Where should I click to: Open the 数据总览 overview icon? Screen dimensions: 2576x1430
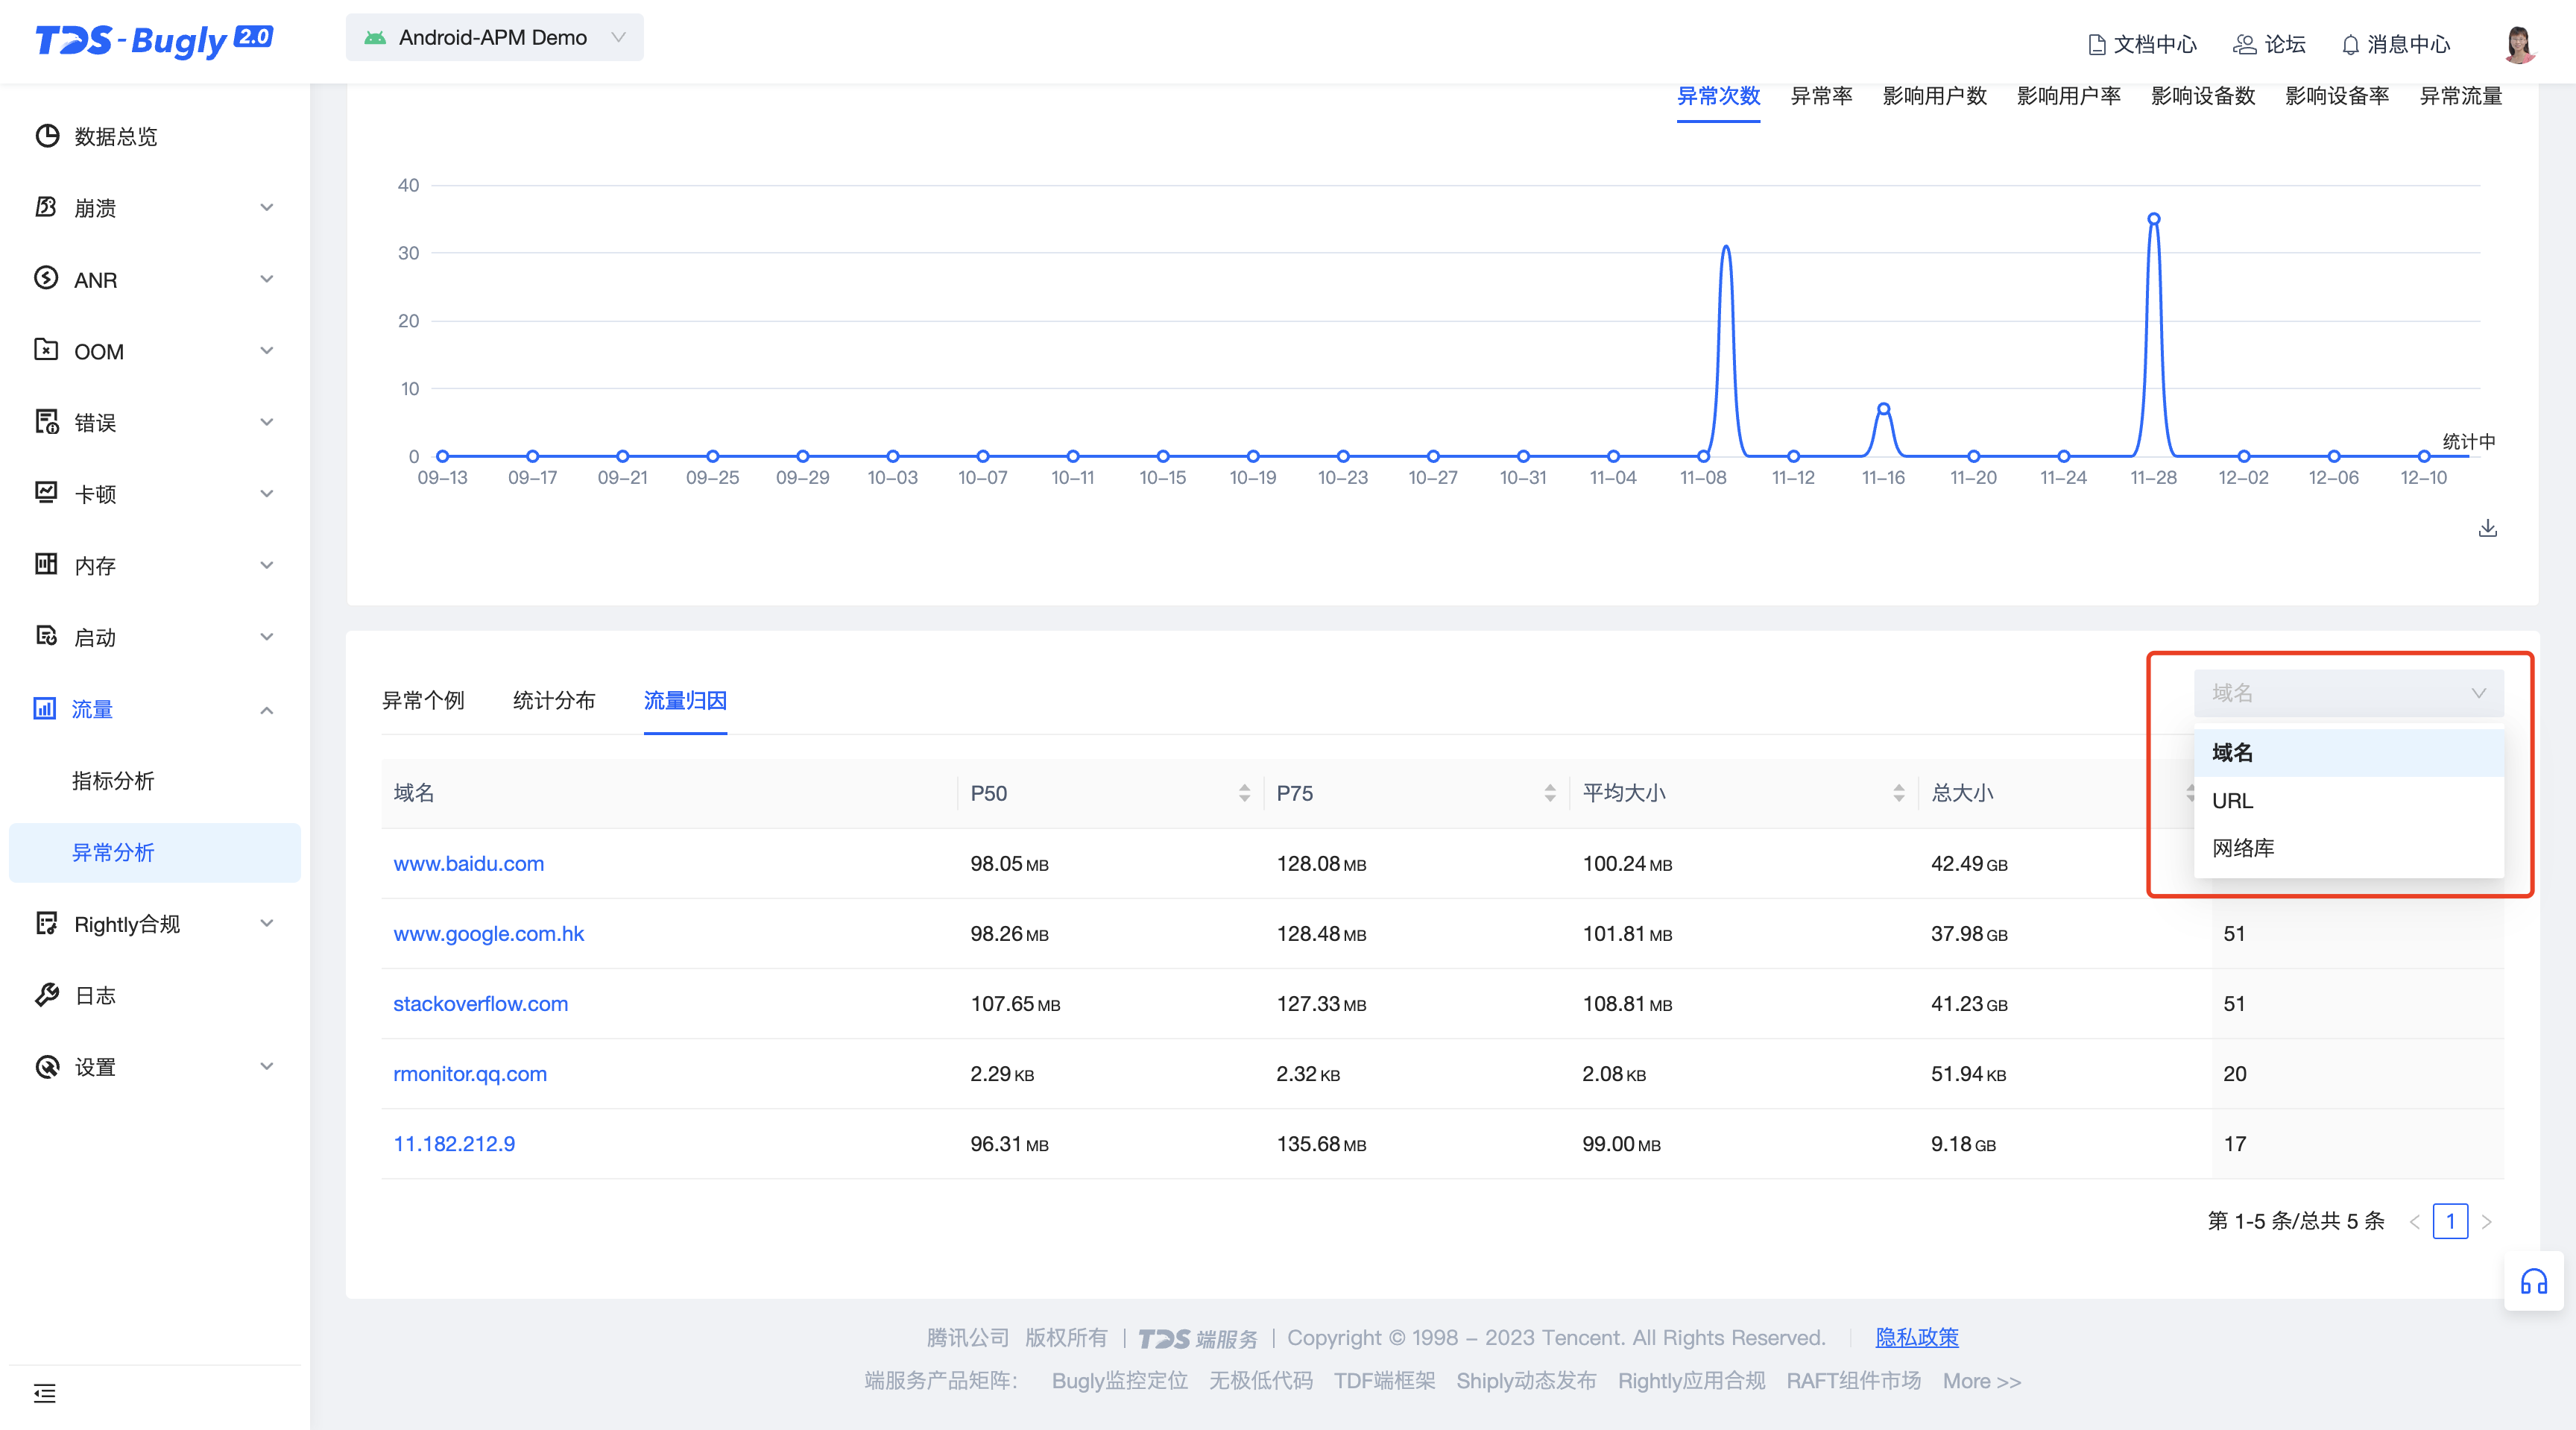(x=46, y=136)
